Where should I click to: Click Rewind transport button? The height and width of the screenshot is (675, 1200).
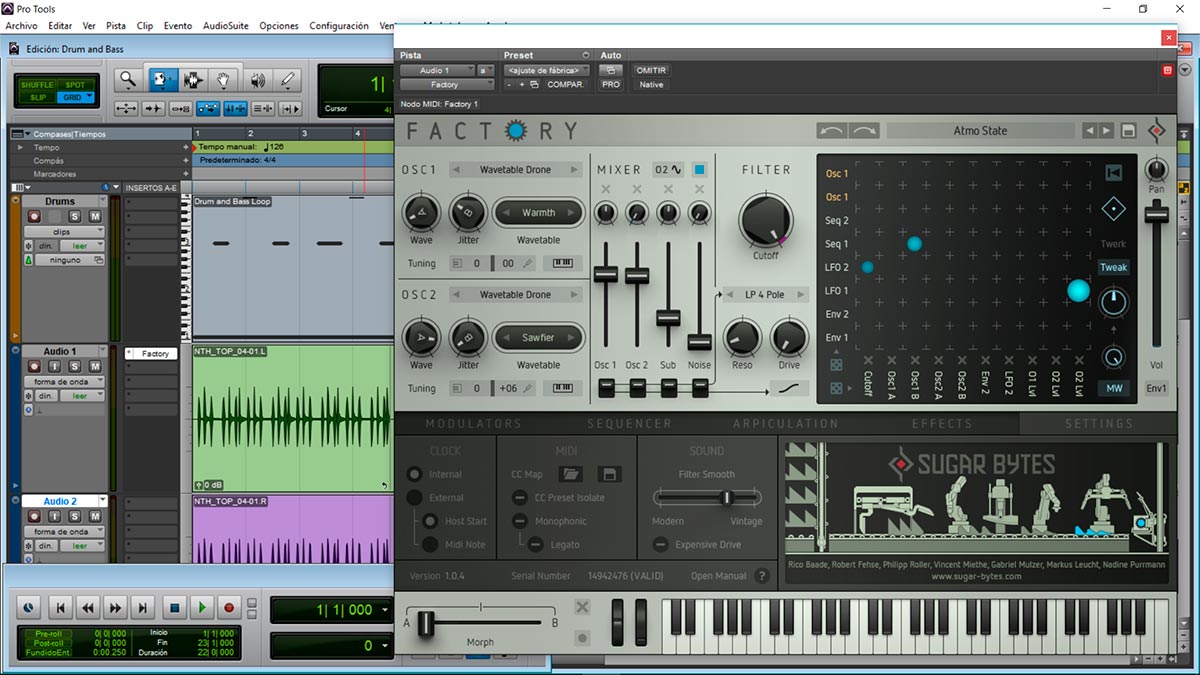click(x=88, y=607)
